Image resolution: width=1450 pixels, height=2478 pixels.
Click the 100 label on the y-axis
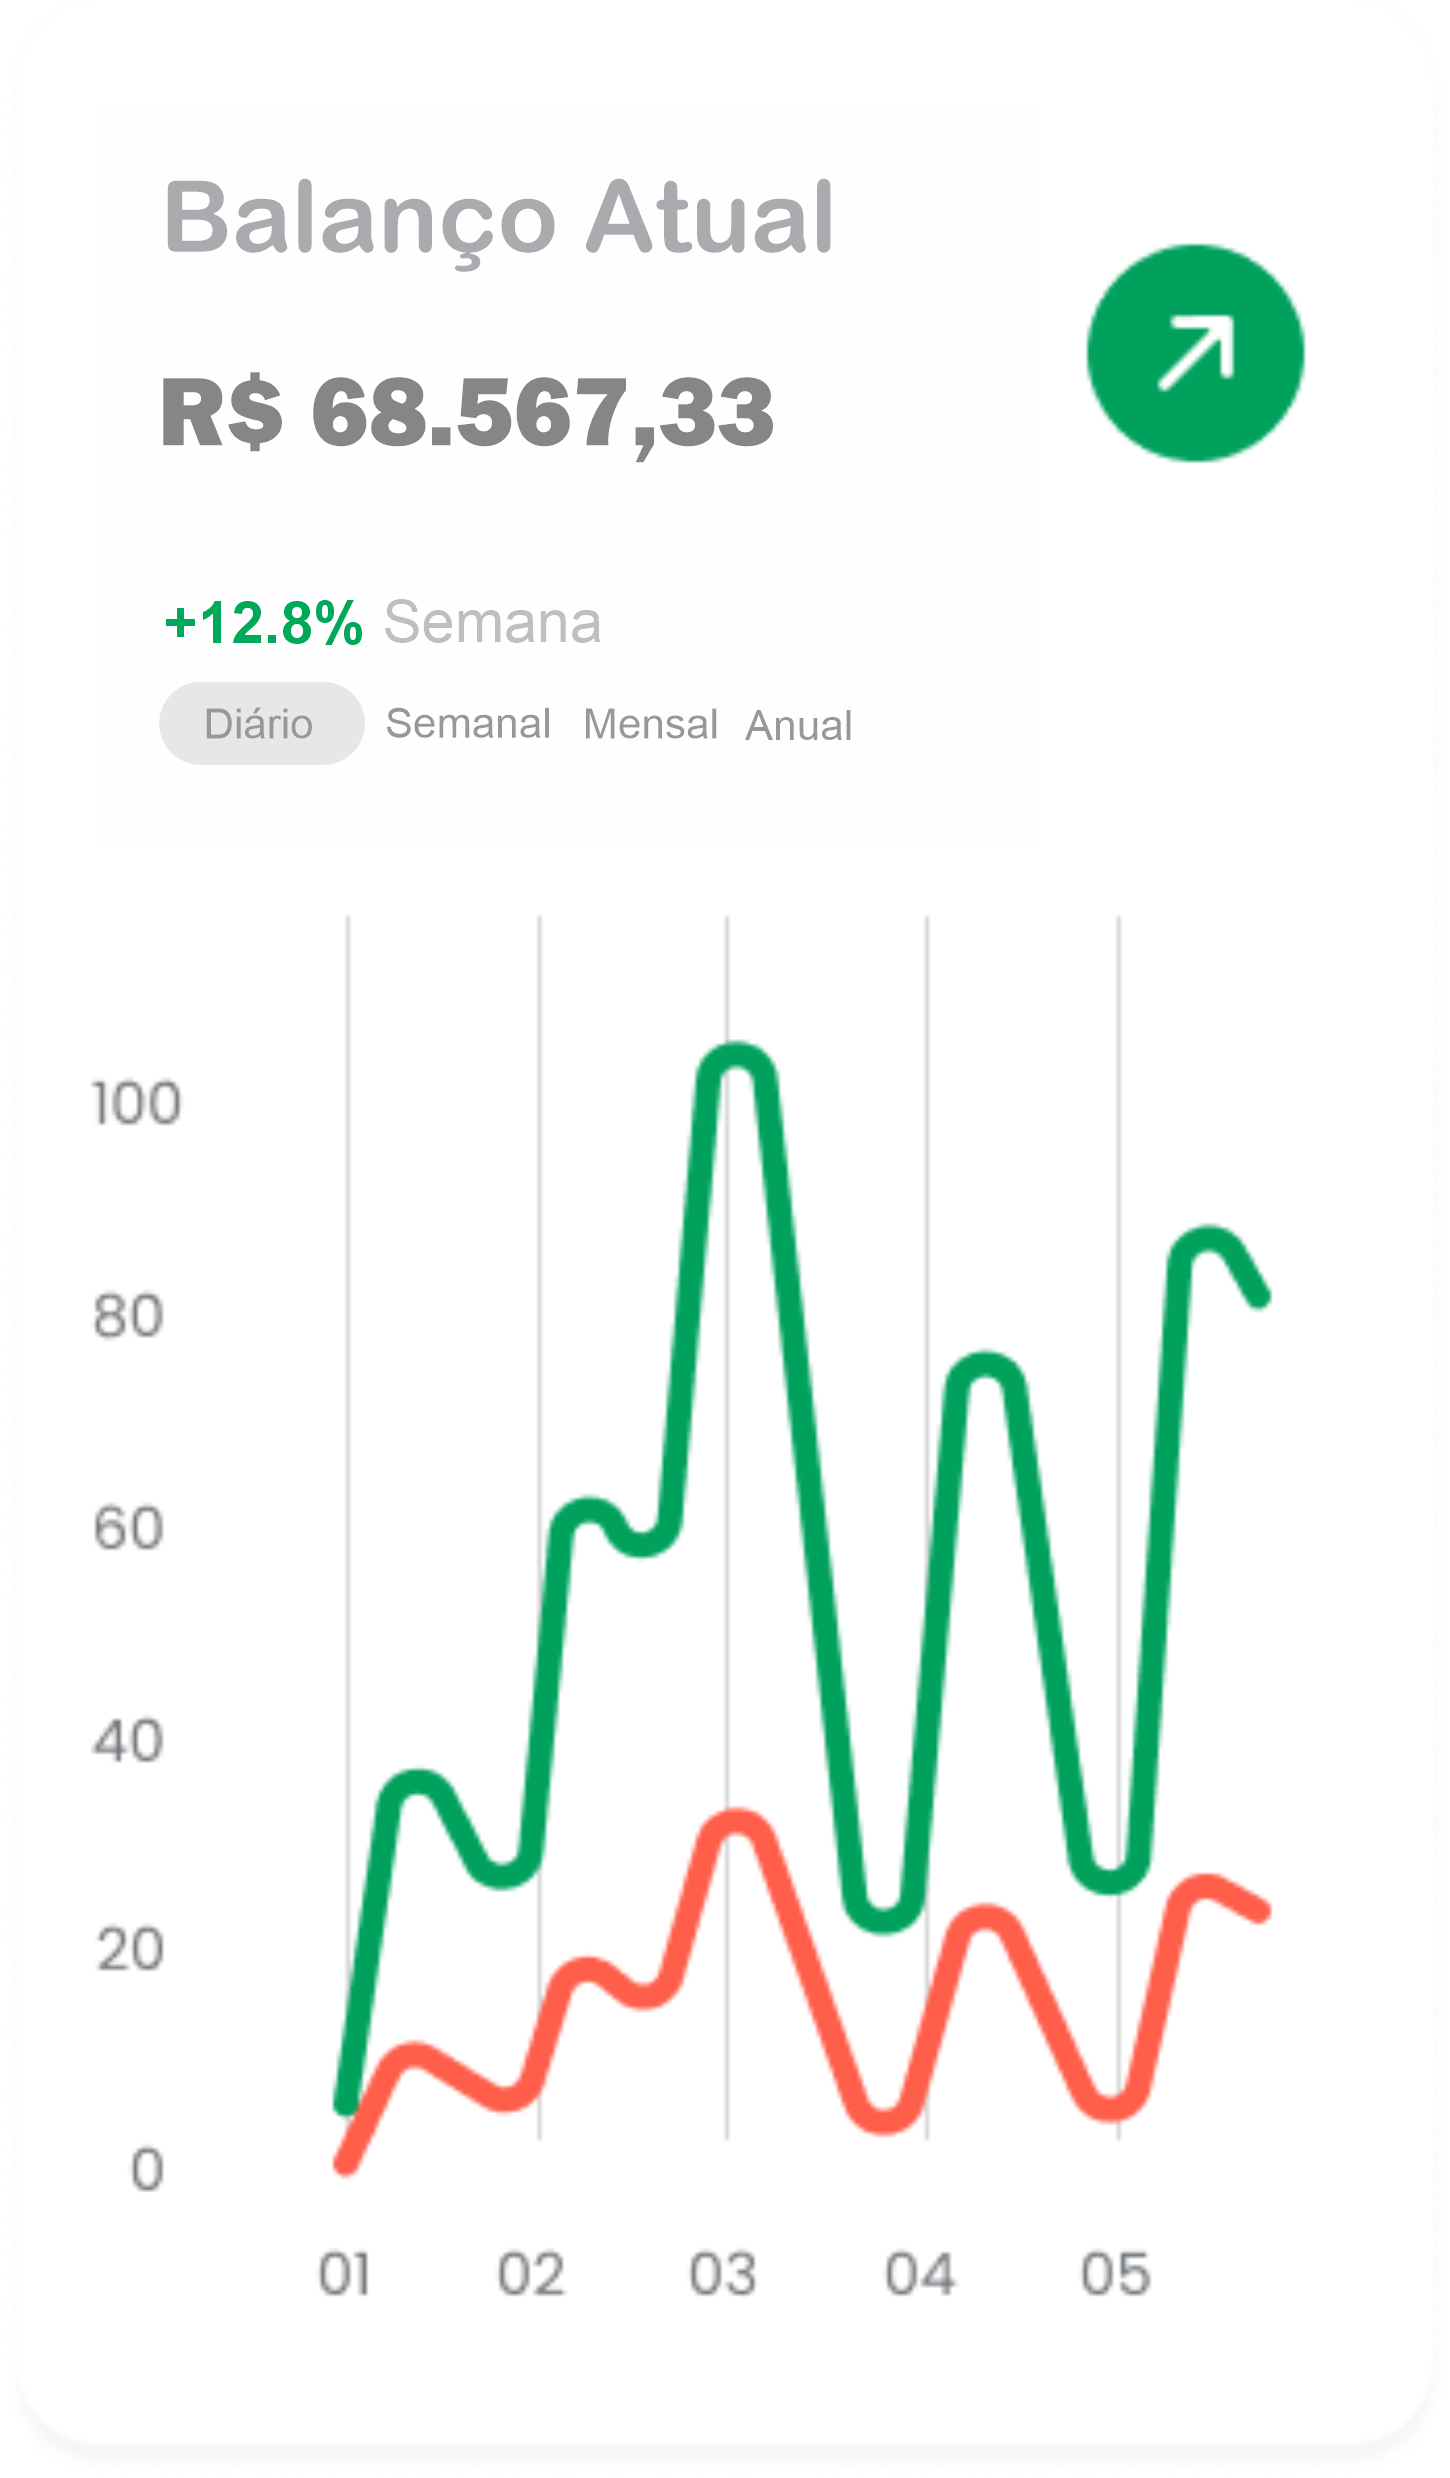(137, 1104)
